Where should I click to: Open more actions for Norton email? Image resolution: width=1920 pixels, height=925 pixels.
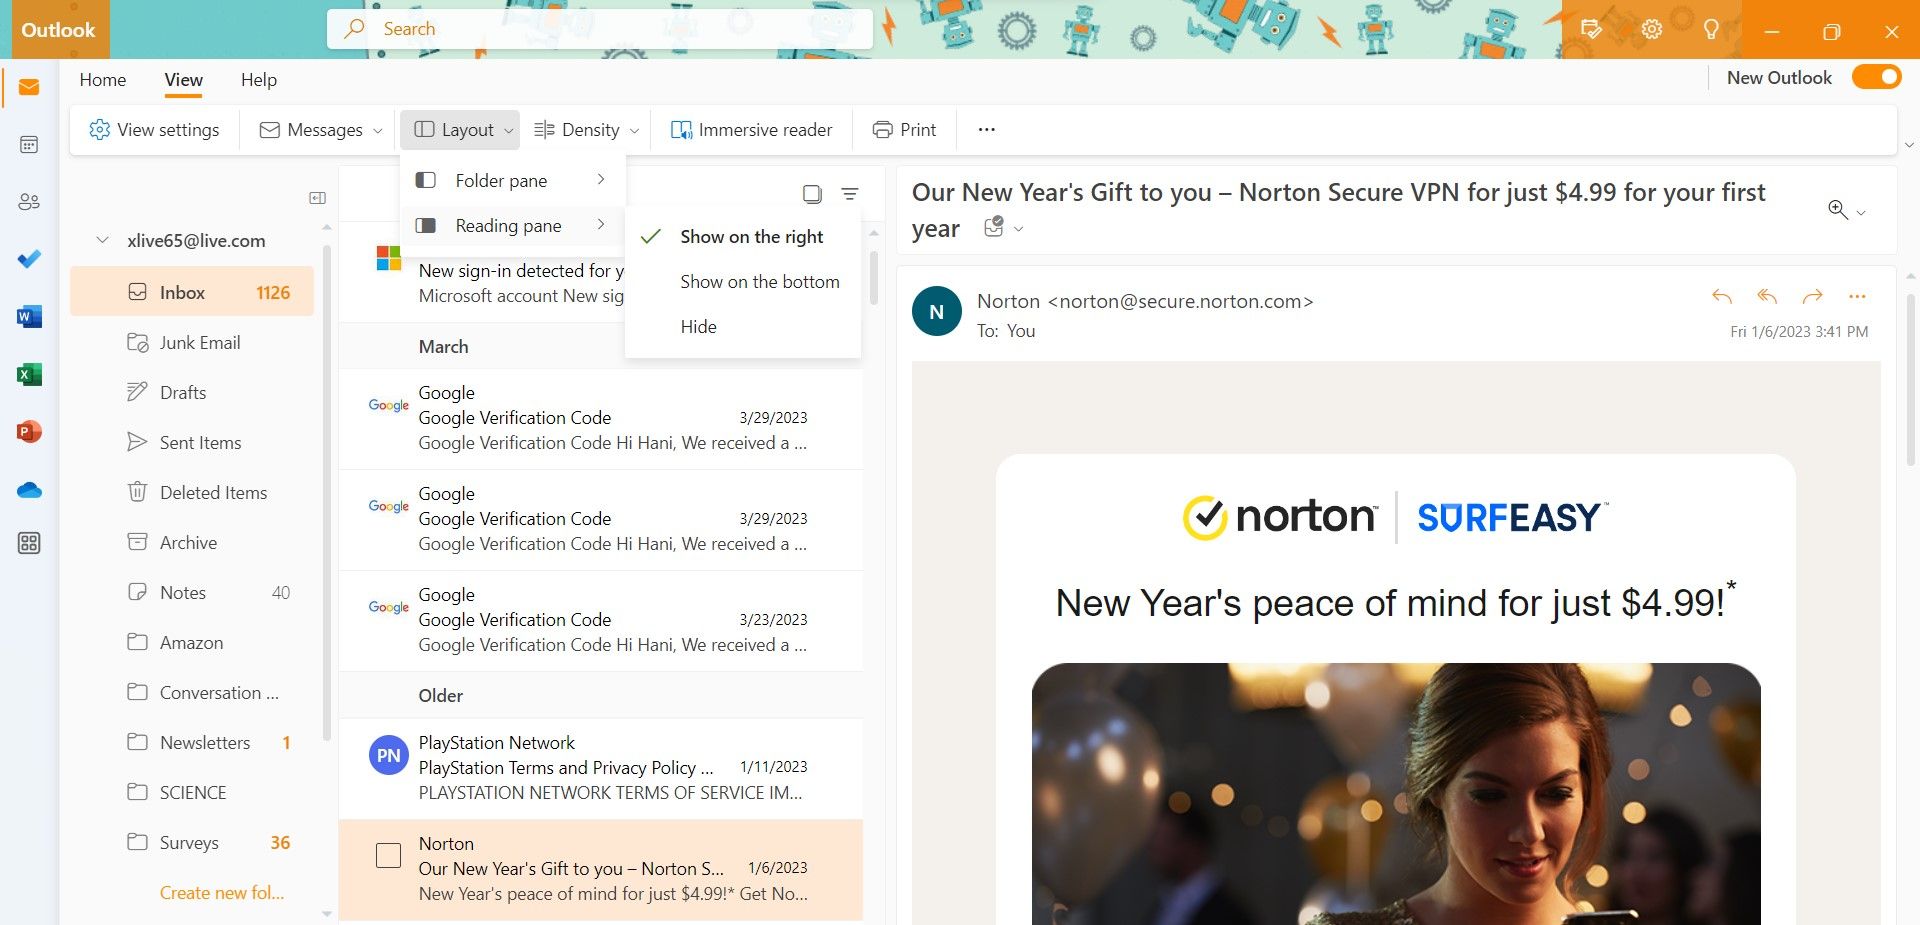[1857, 296]
